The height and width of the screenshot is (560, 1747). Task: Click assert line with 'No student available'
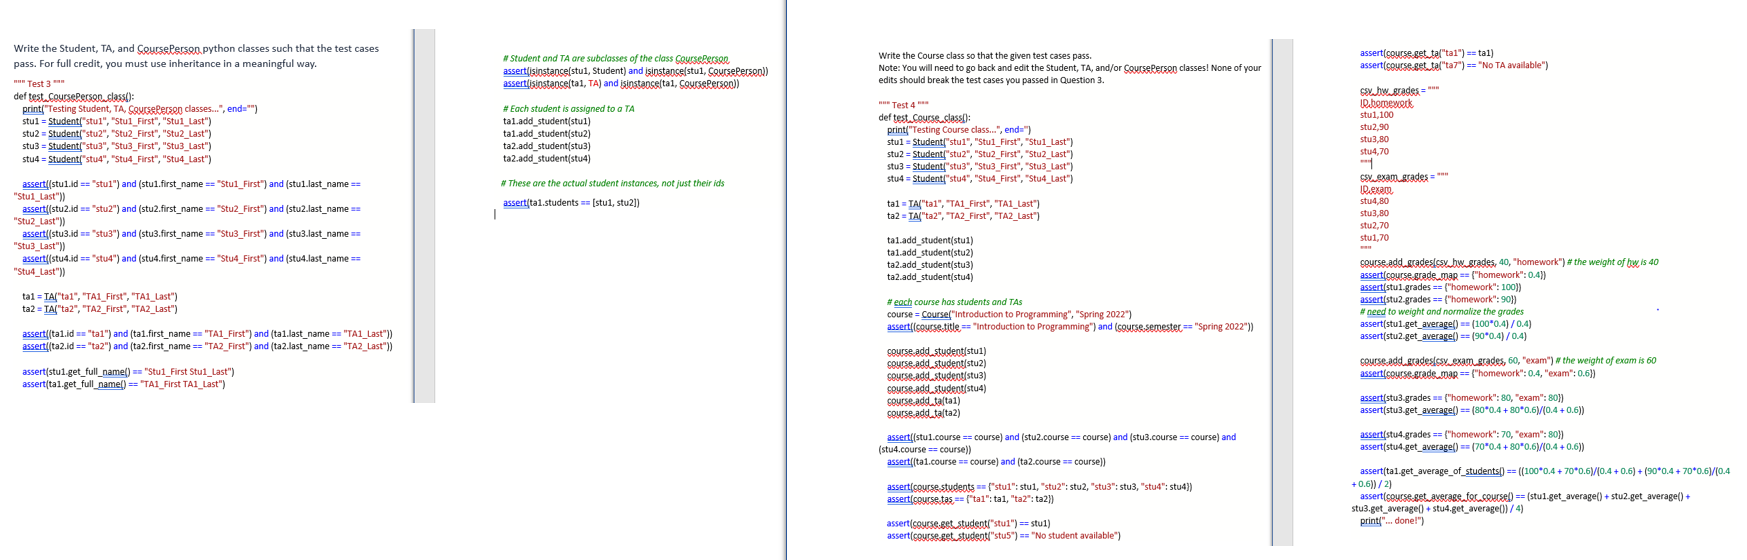[x=1004, y=536]
